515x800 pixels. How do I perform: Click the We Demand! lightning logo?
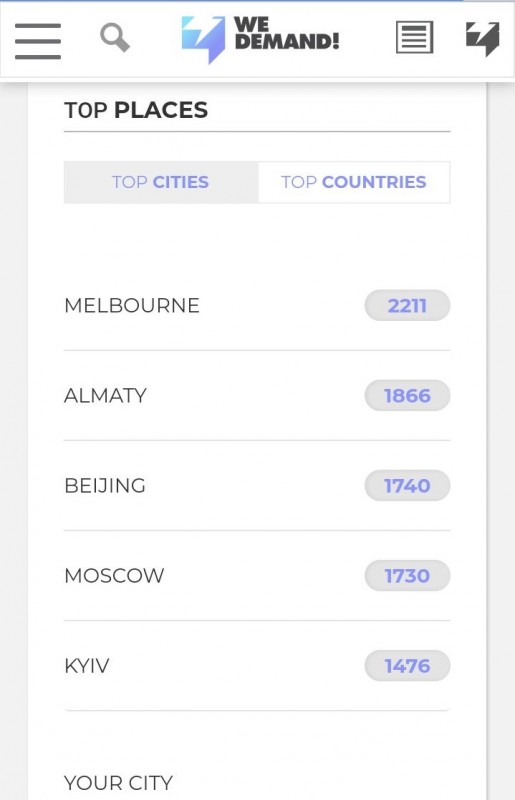203,40
